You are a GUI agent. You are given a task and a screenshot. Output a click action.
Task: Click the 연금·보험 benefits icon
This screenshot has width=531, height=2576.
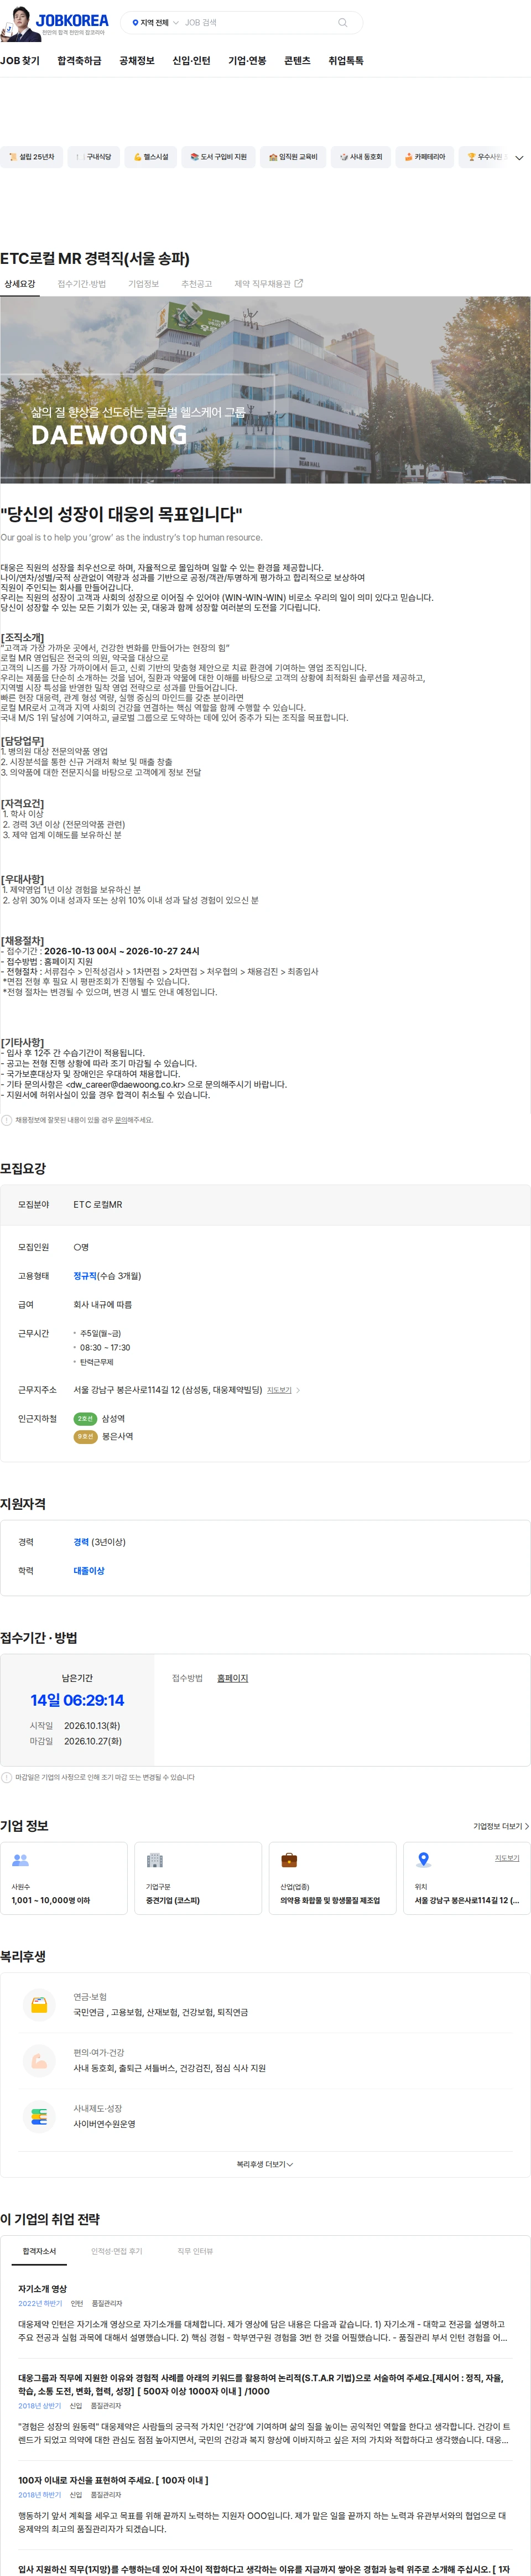coord(39,2005)
